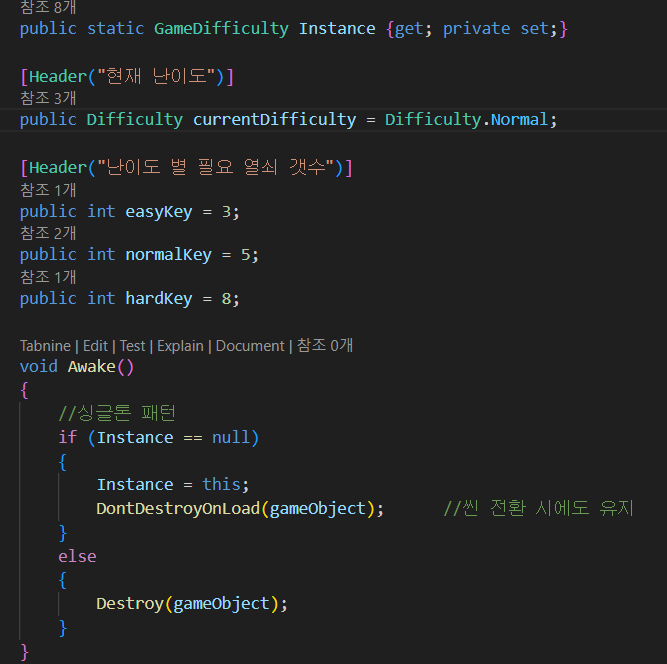Click the Header attribute with '현재 난이도'
The image size is (667, 664).
pos(127,77)
